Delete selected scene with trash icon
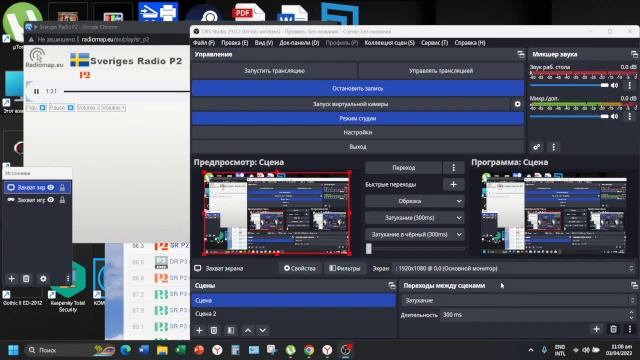640x360 pixels. tap(214, 330)
